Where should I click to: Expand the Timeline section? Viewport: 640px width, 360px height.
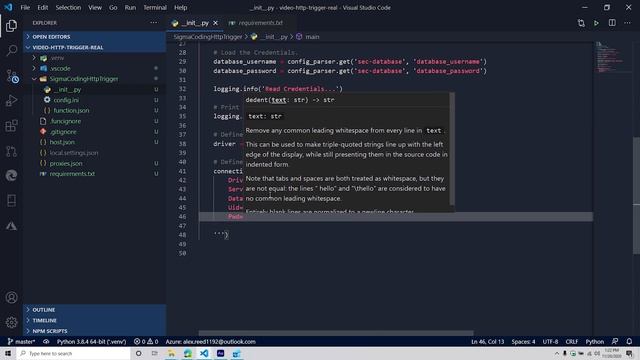coord(95,320)
